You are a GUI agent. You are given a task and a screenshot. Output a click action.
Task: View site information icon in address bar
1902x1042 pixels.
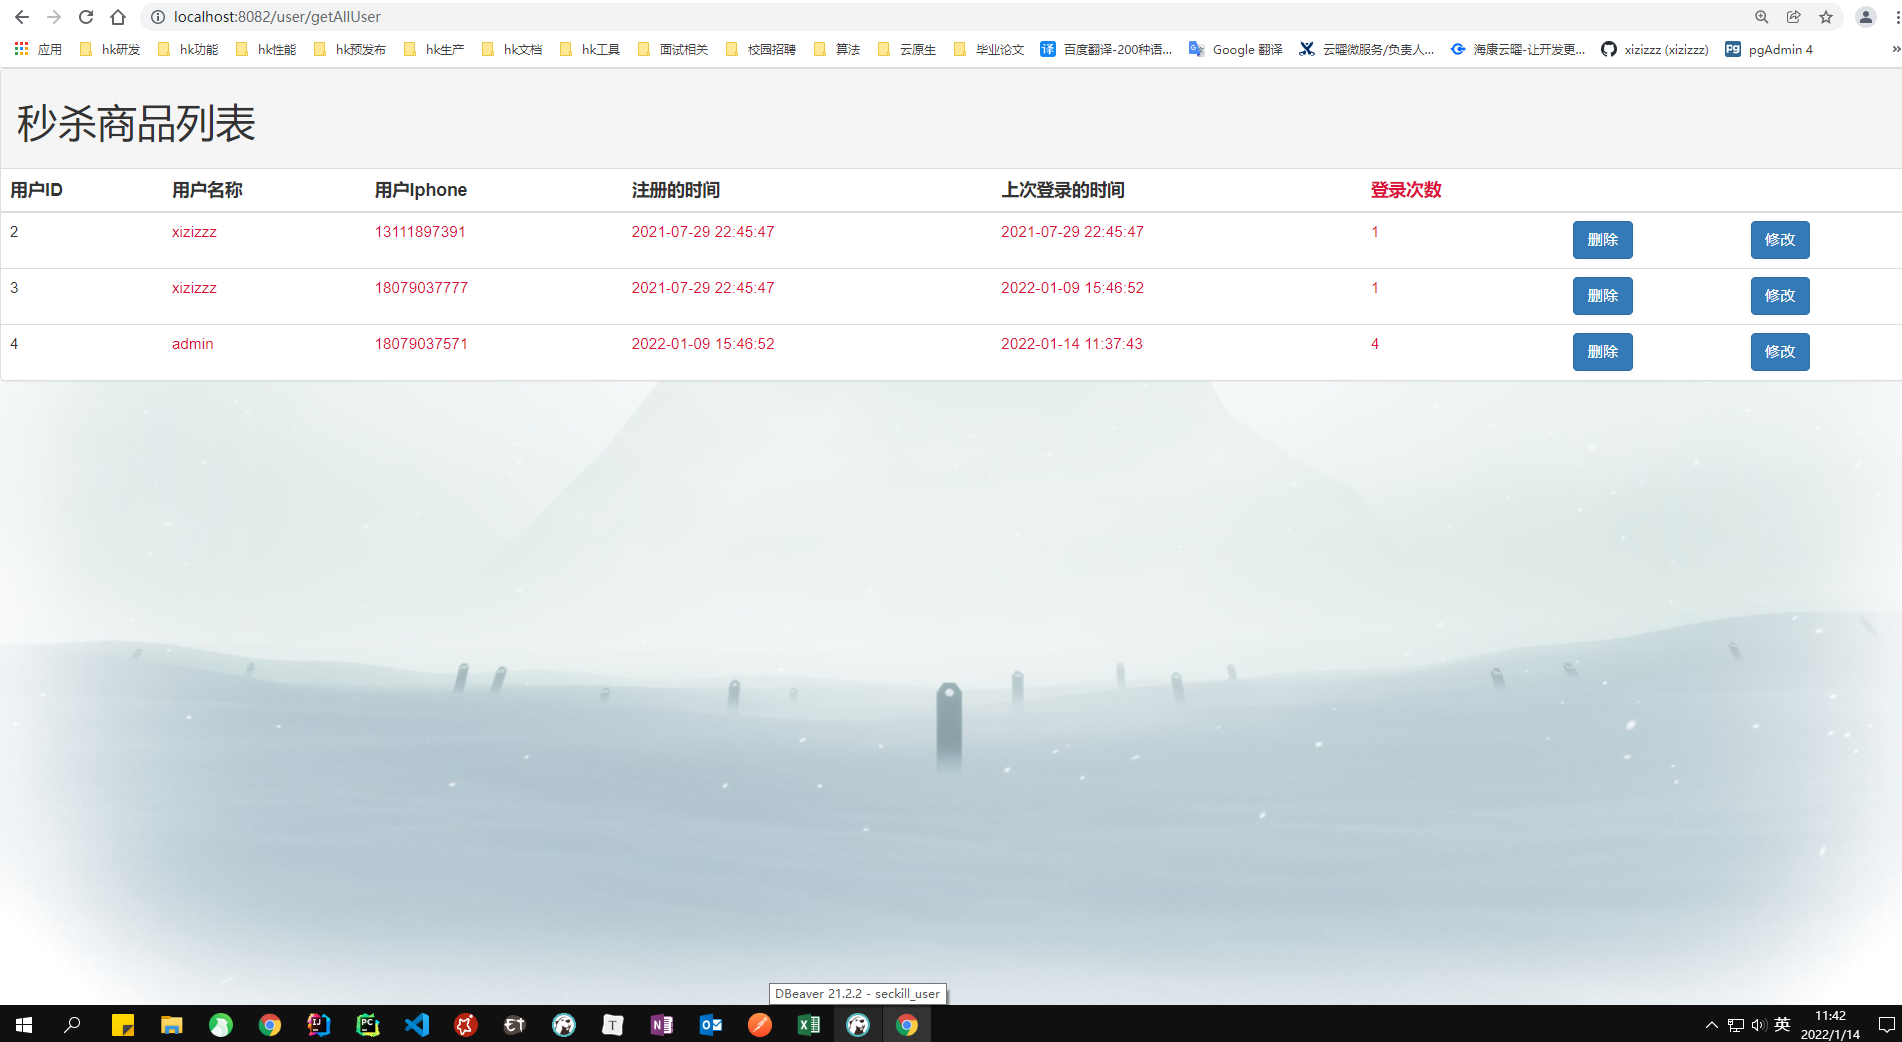tap(157, 17)
